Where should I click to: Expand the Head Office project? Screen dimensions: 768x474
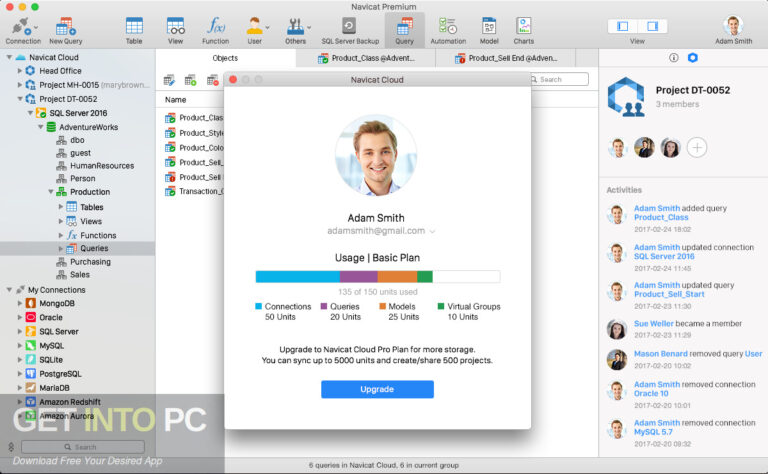(x=20, y=71)
